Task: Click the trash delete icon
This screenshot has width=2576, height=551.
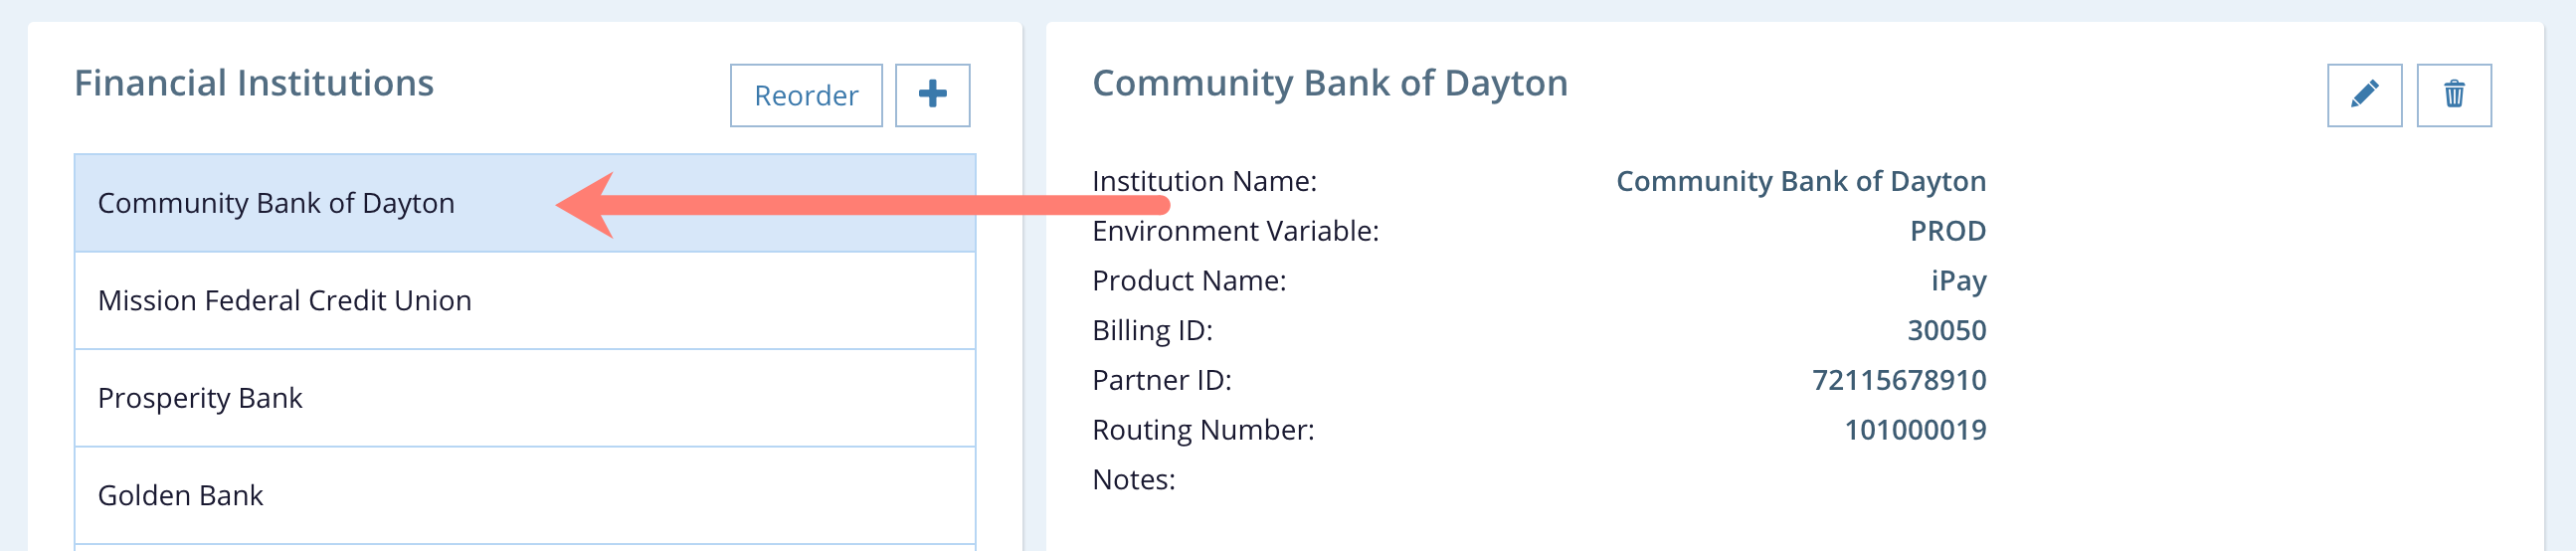Action: click(2453, 95)
